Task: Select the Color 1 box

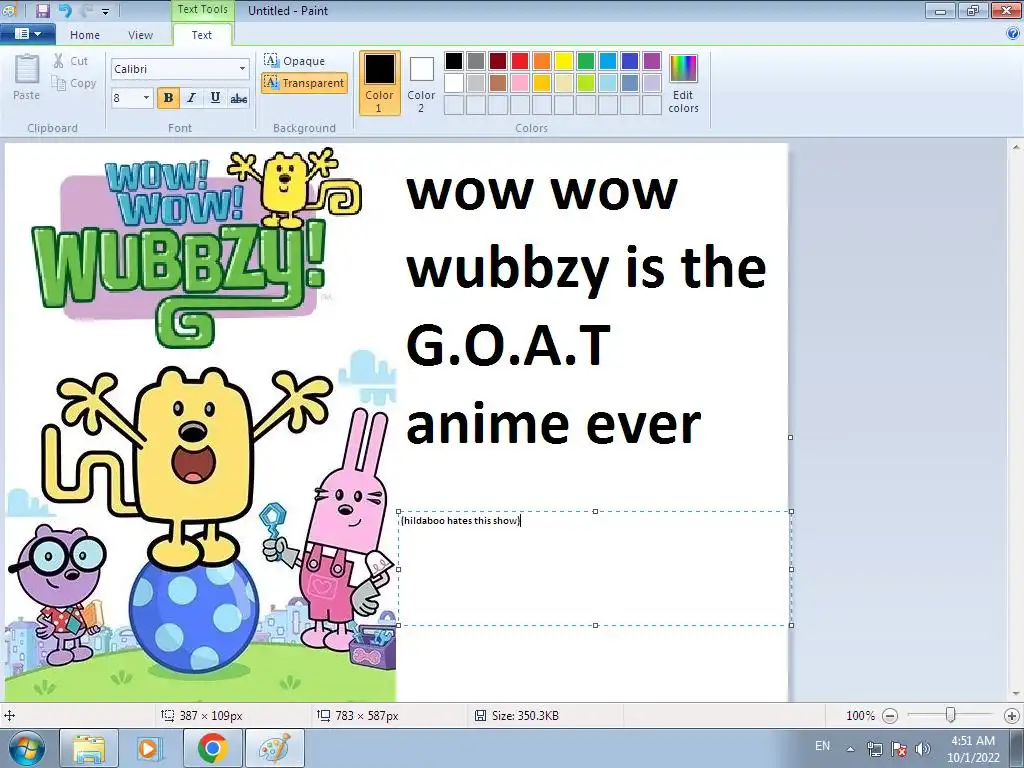Action: [x=379, y=83]
